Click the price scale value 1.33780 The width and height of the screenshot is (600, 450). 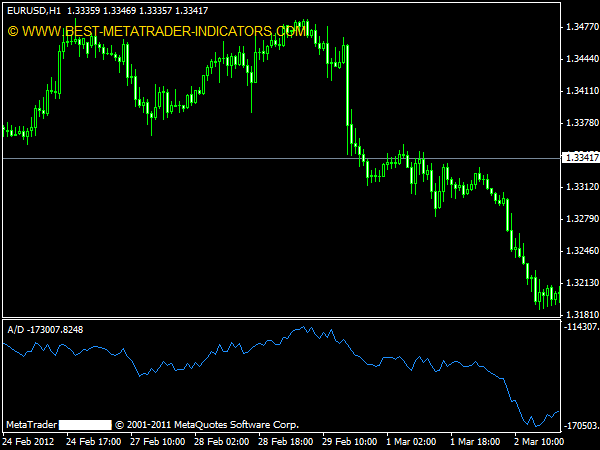click(x=582, y=123)
